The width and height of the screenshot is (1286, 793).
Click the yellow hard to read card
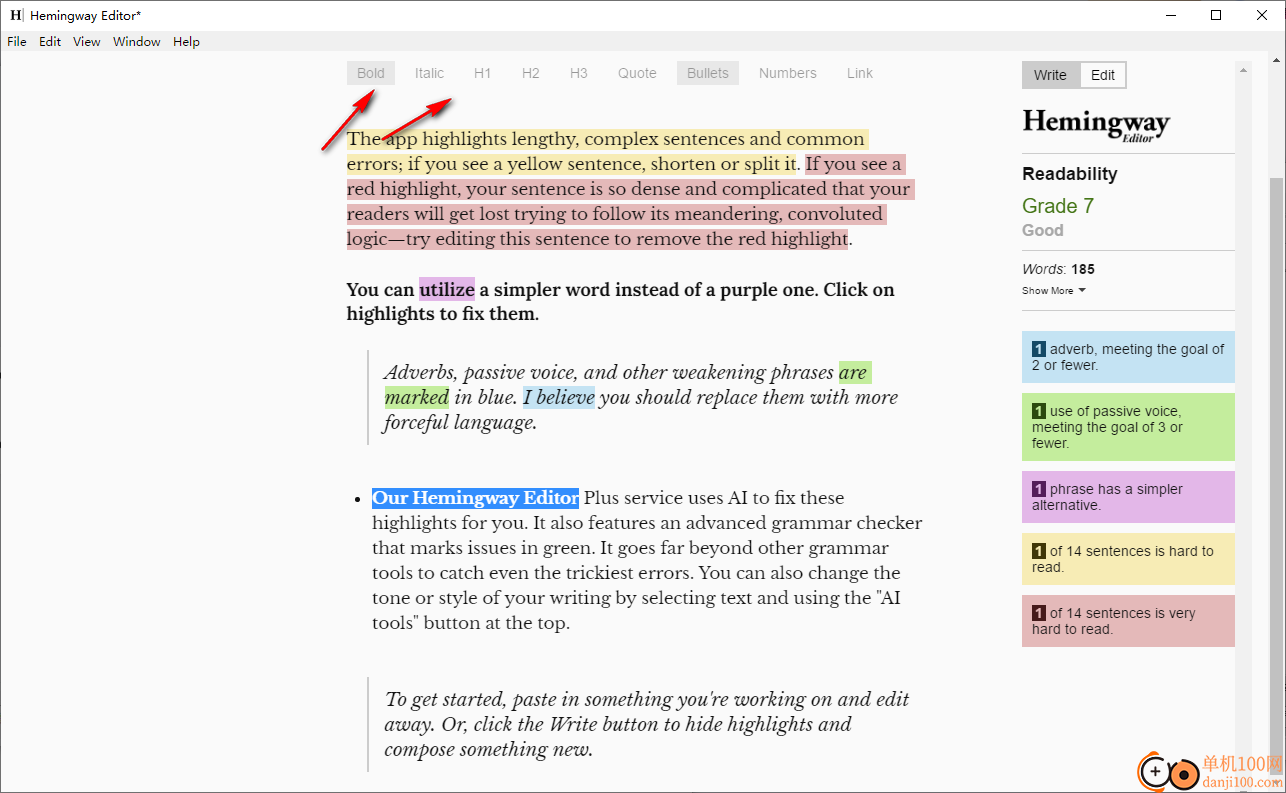[1128, 559]
